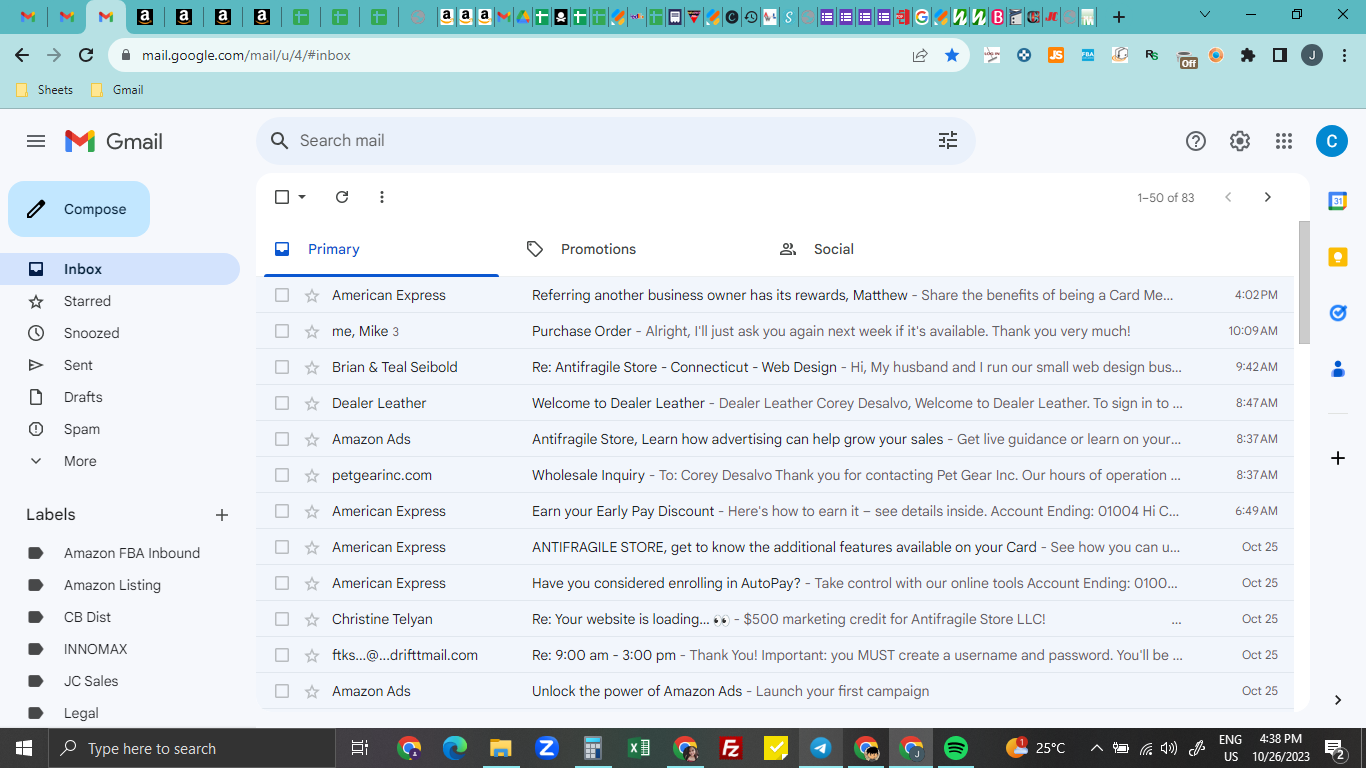The width and height of the screenshot is (1366, 768).
Task: Open the select dropdown arrow beside select-all
Action: tap(302, 197)
